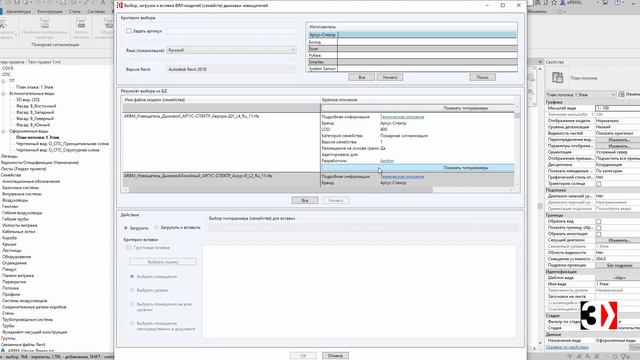Select manufacturer 'Smartec' in the list

coord(412,62)
